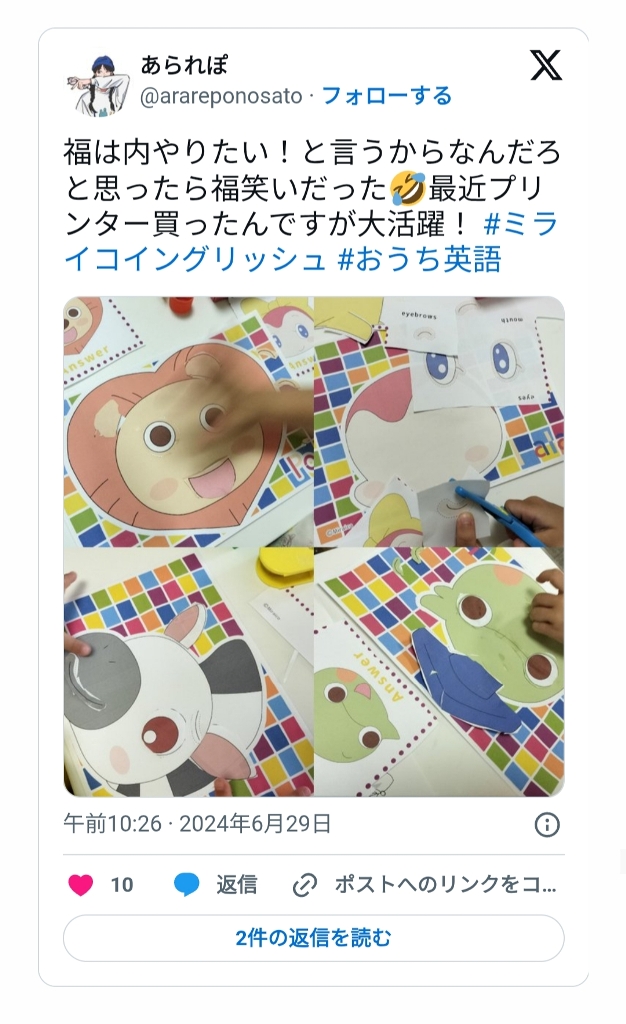
Task: Follow the account via フォローする
Action: [x=387, y=96]
